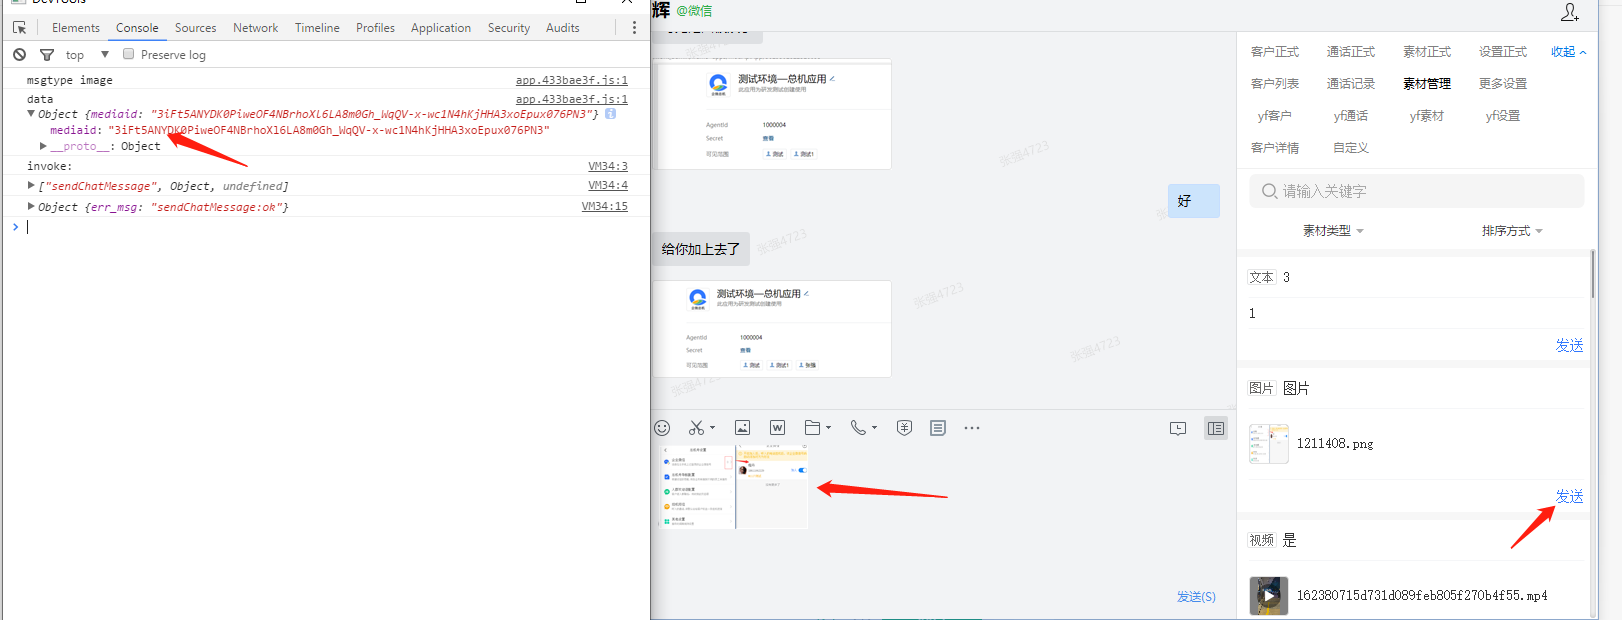Enable the Preserve log checkbox
The height and width of the screenshot is (620, 1622).
(128, 54)
